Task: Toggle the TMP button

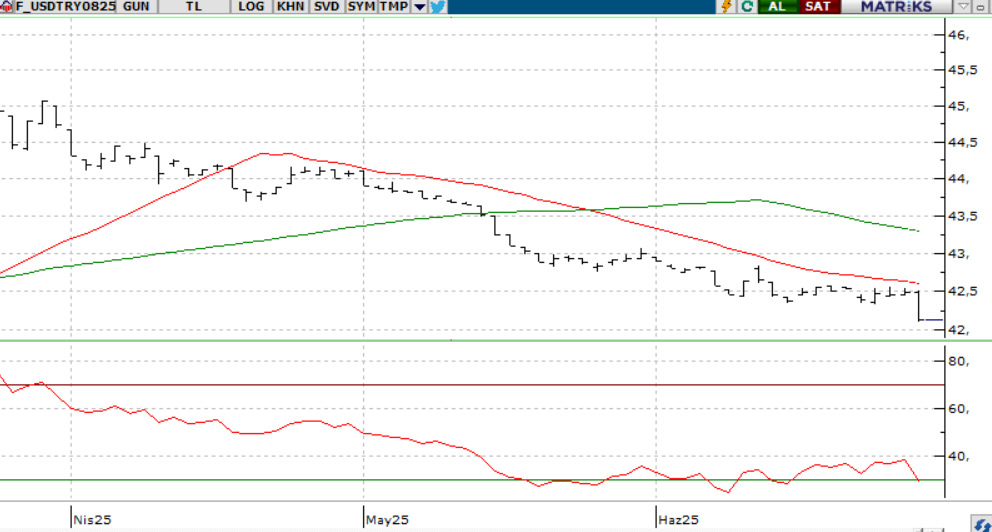Action: [394, 7]
